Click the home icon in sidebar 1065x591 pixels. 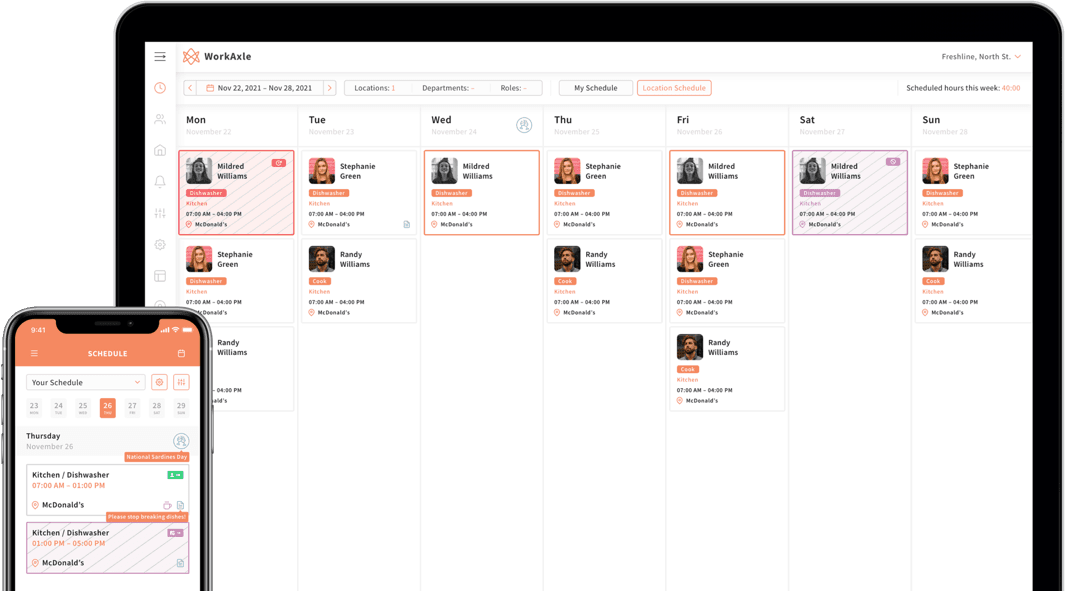(160, 151)
